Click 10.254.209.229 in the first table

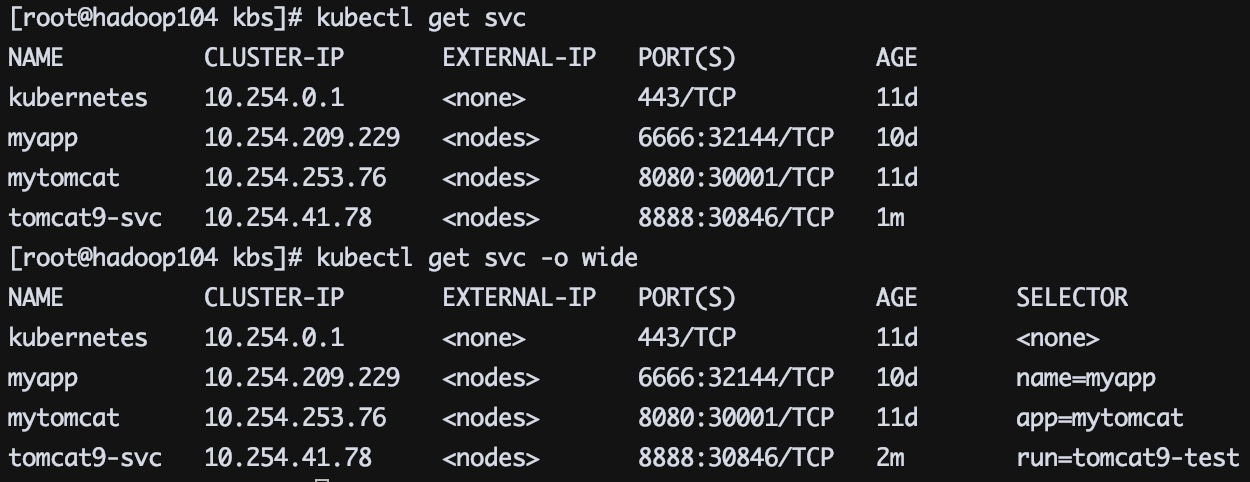pyautogui.click(x=302, y=138)
